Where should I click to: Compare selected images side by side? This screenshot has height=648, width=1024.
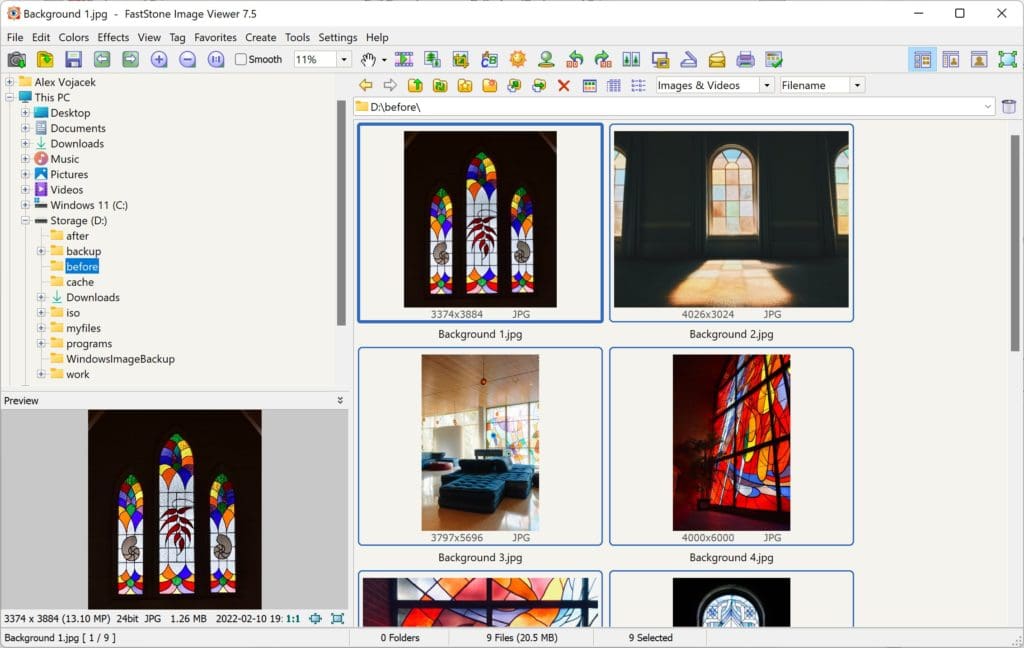(632, 59)
